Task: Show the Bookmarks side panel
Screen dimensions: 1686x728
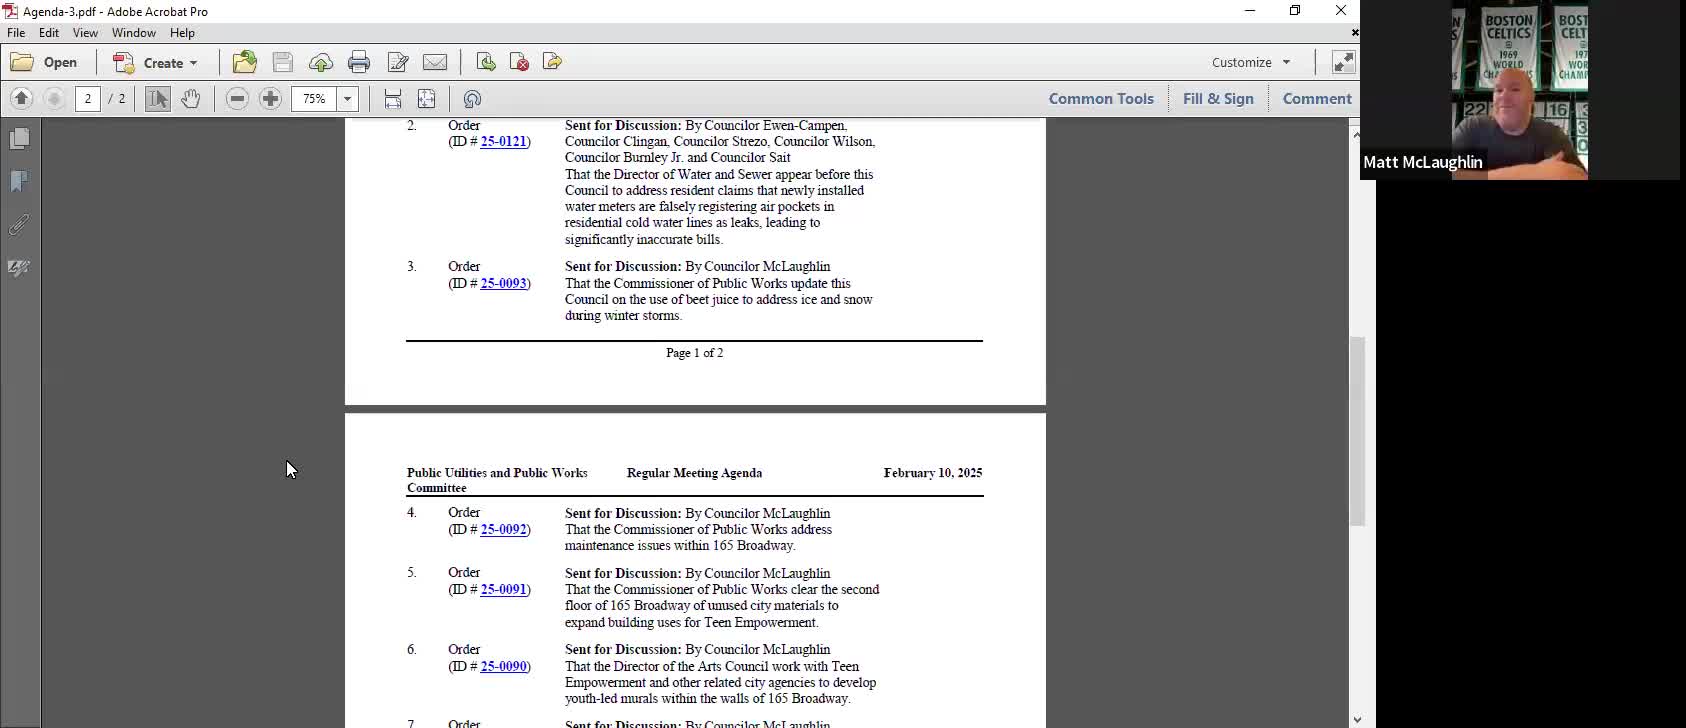Action: point(19,181)
